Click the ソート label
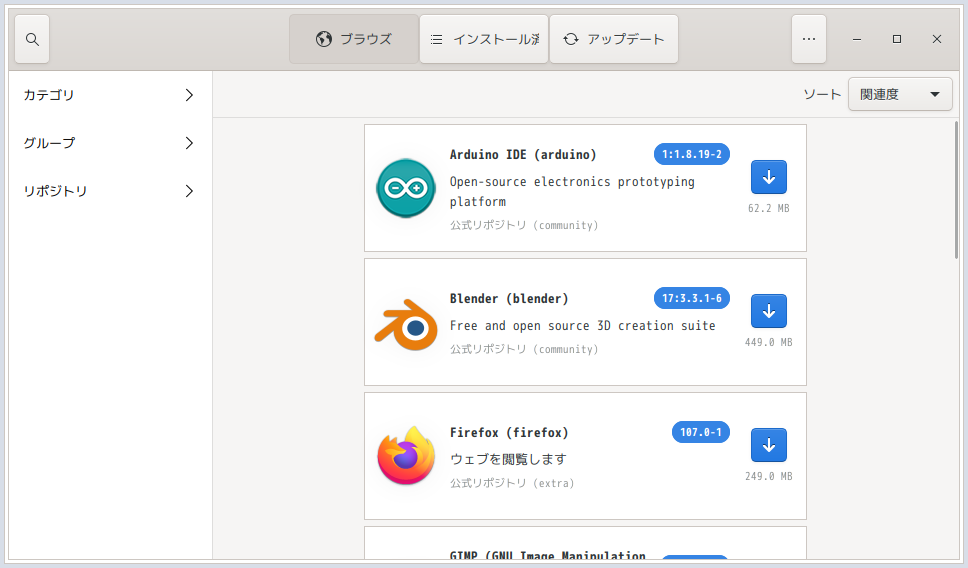The image size is (968, 568). pos(822,94)
